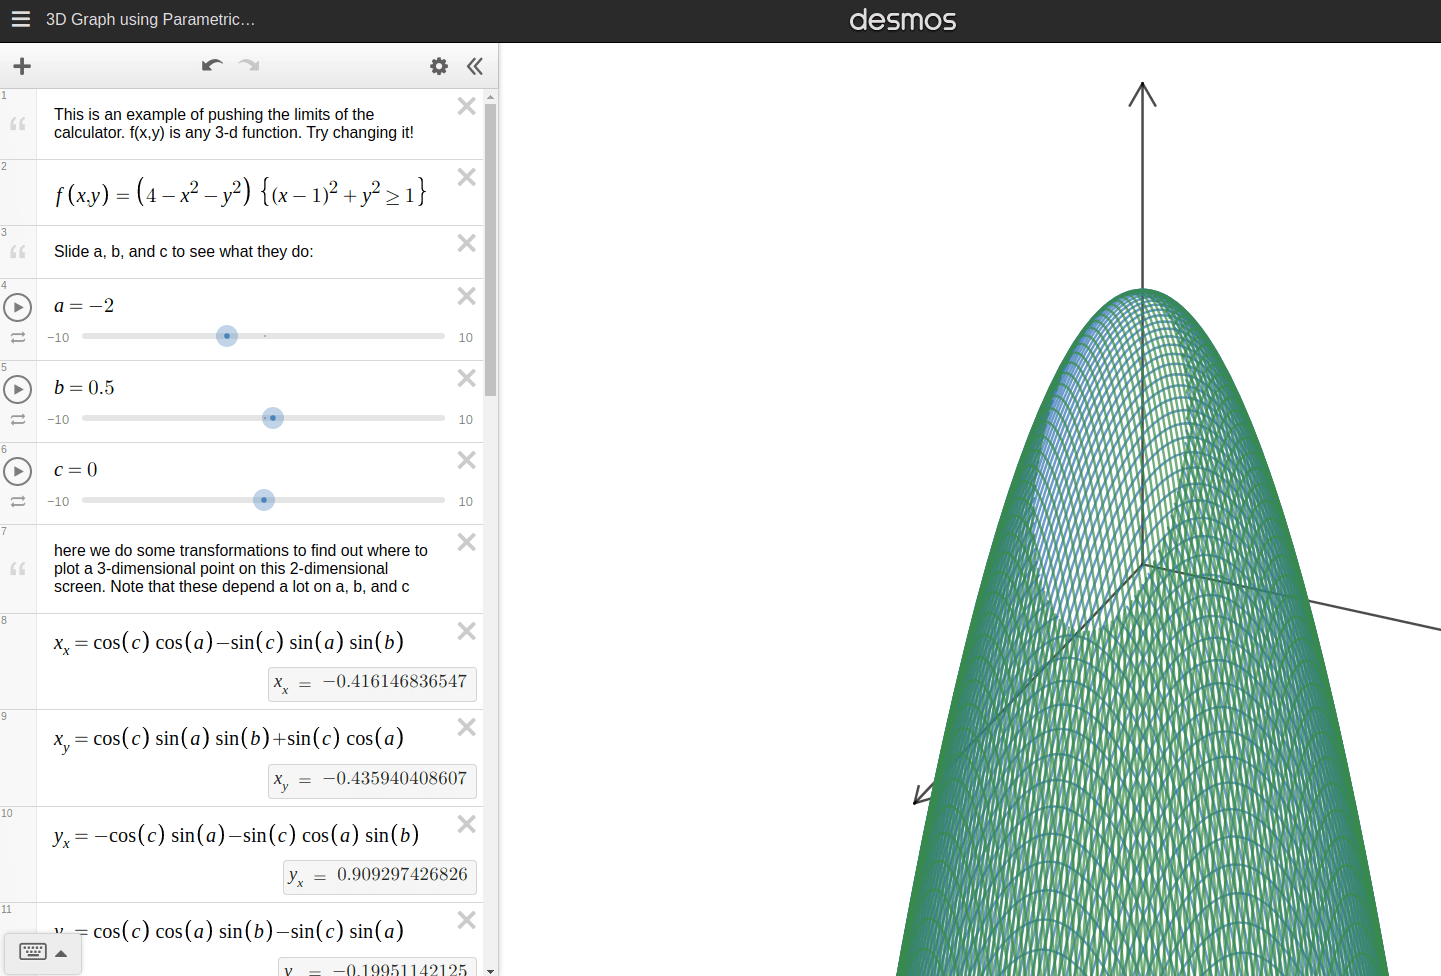This screenshot has height=976, width=1441.
Task: Toggle animation loop mode for b
Action: [x=18, y=420]
